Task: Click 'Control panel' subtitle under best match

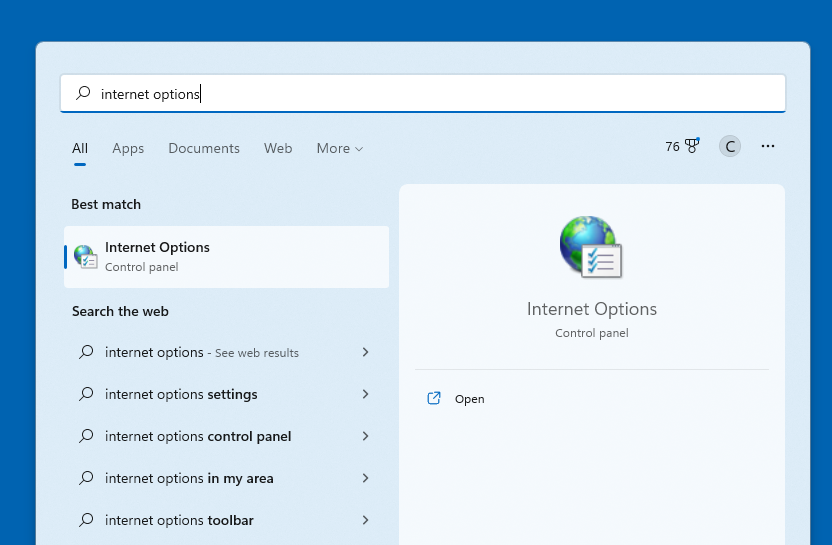Action: click(142, 267)
